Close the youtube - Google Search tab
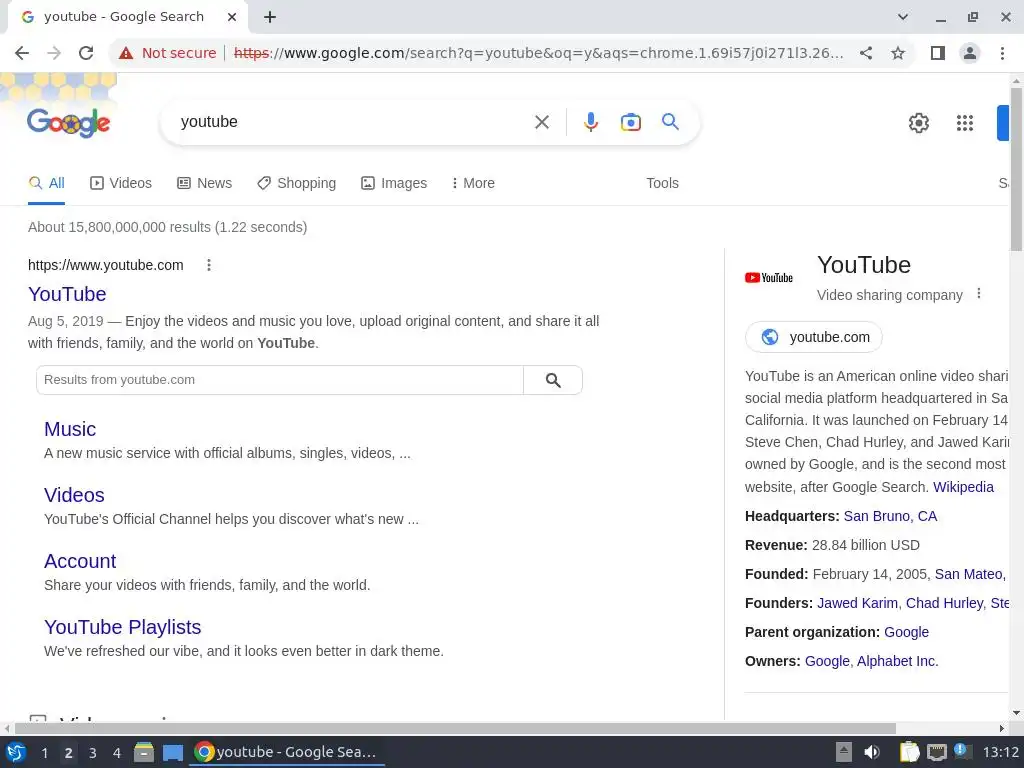The height and width of the screenshot is (768, 1024). coord(232,17)
